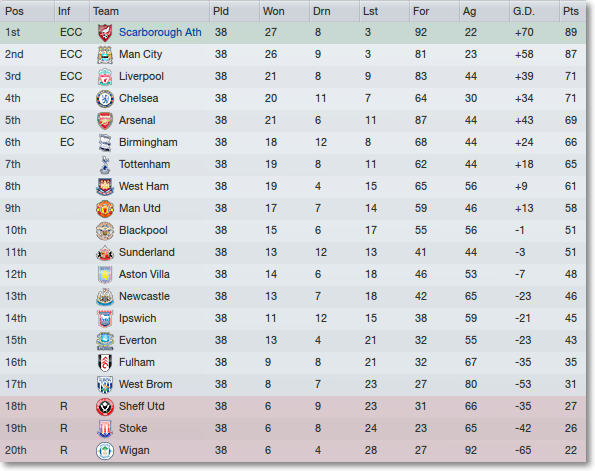Open the Scarborough Ath team link
Viewport: 595px width, 471px height.
(x=160, y=32)
